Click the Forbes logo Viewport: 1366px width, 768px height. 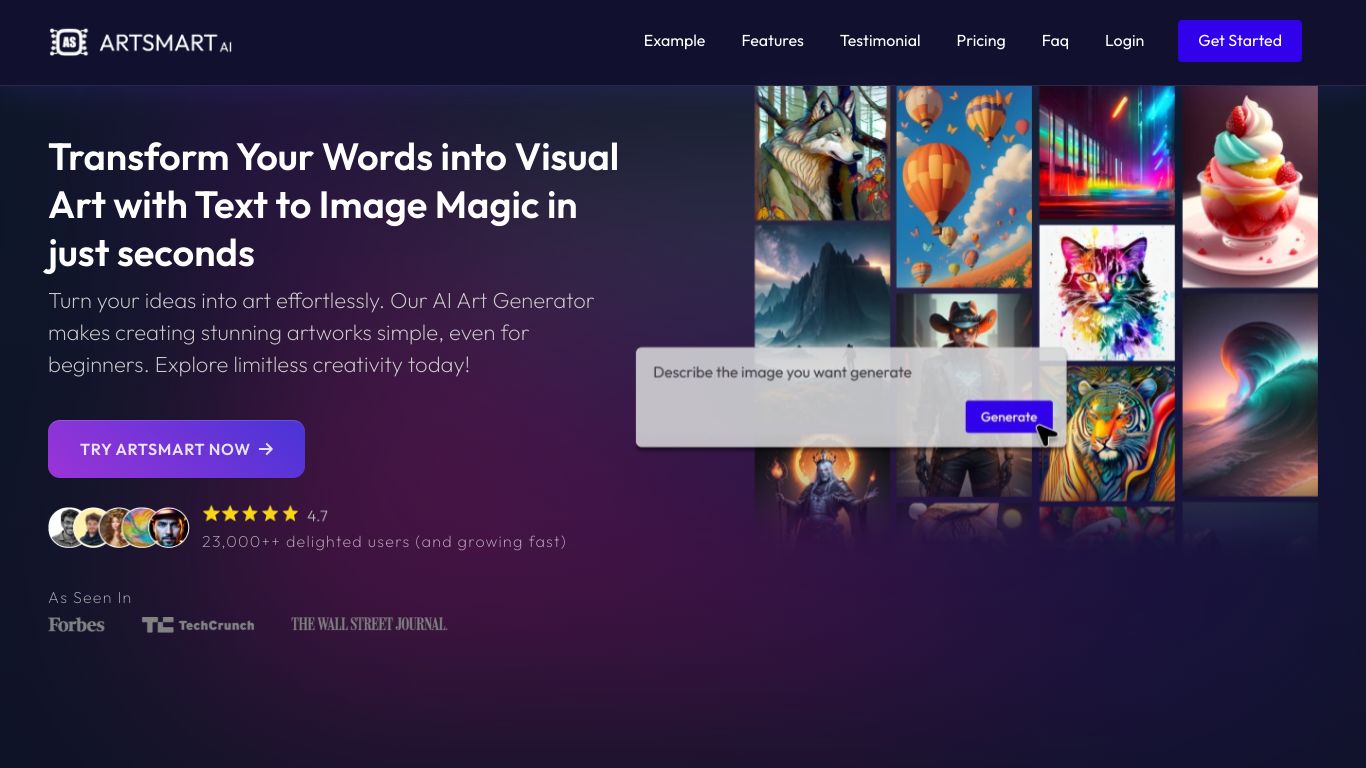pyautogui.click(x=76, y=625)
